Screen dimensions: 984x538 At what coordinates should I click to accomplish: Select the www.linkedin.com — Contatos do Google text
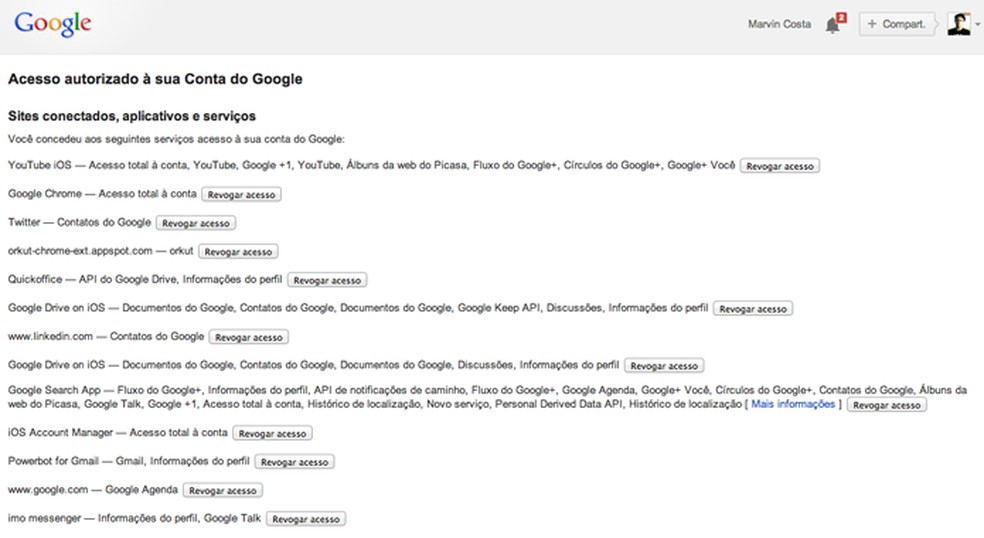[x=106, y=336]
